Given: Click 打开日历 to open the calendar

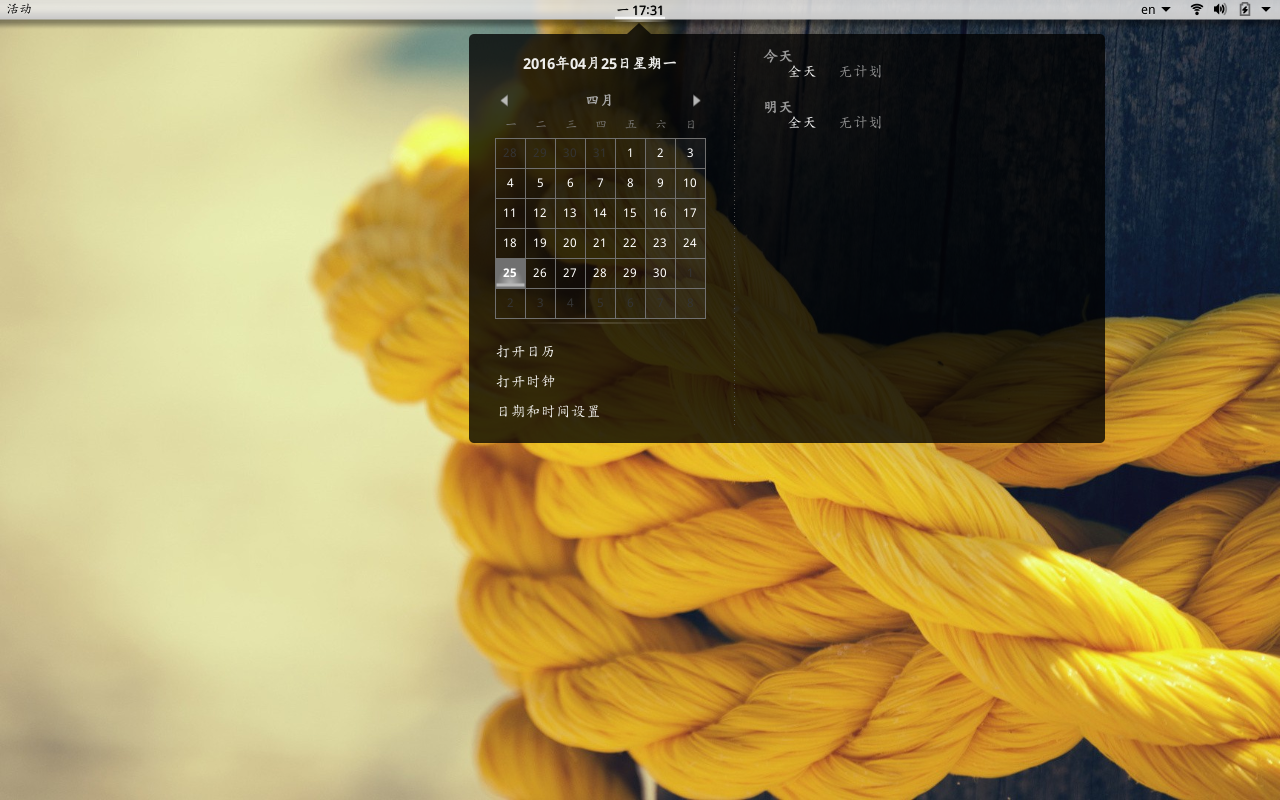Looking at the screenshot, I should (x=526, y=352).
